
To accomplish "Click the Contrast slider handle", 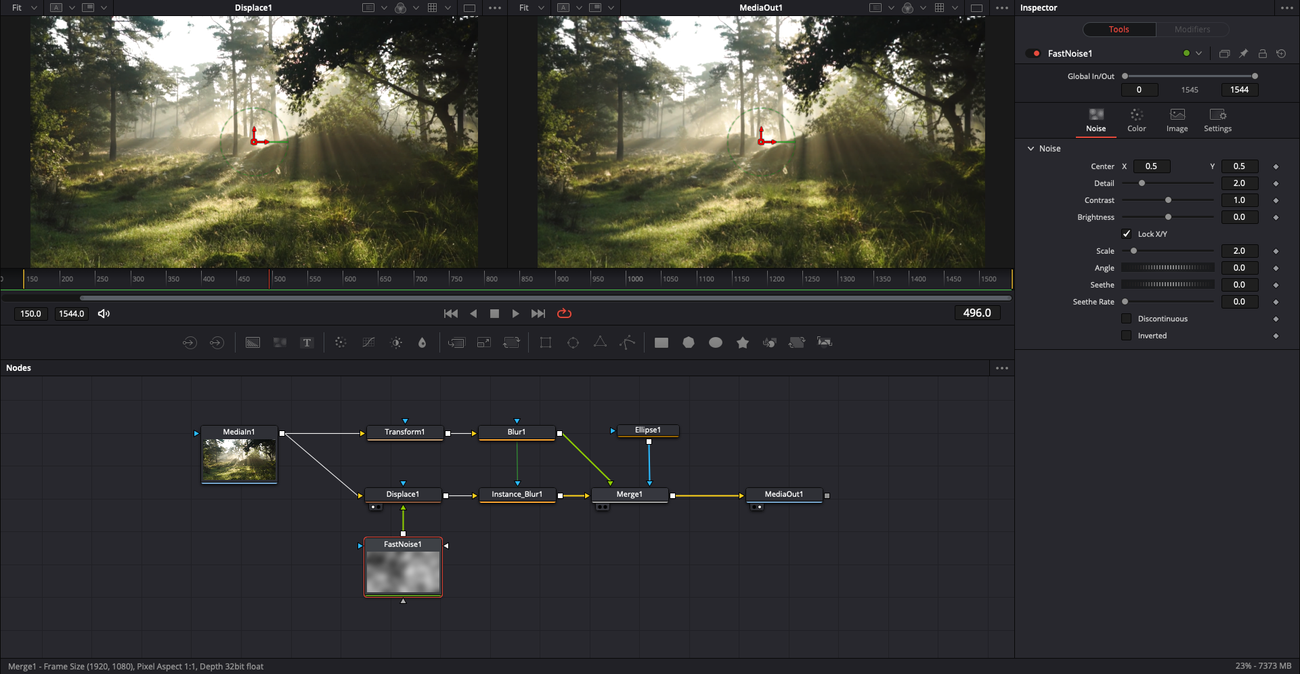I will click(x=1168, y=200).
